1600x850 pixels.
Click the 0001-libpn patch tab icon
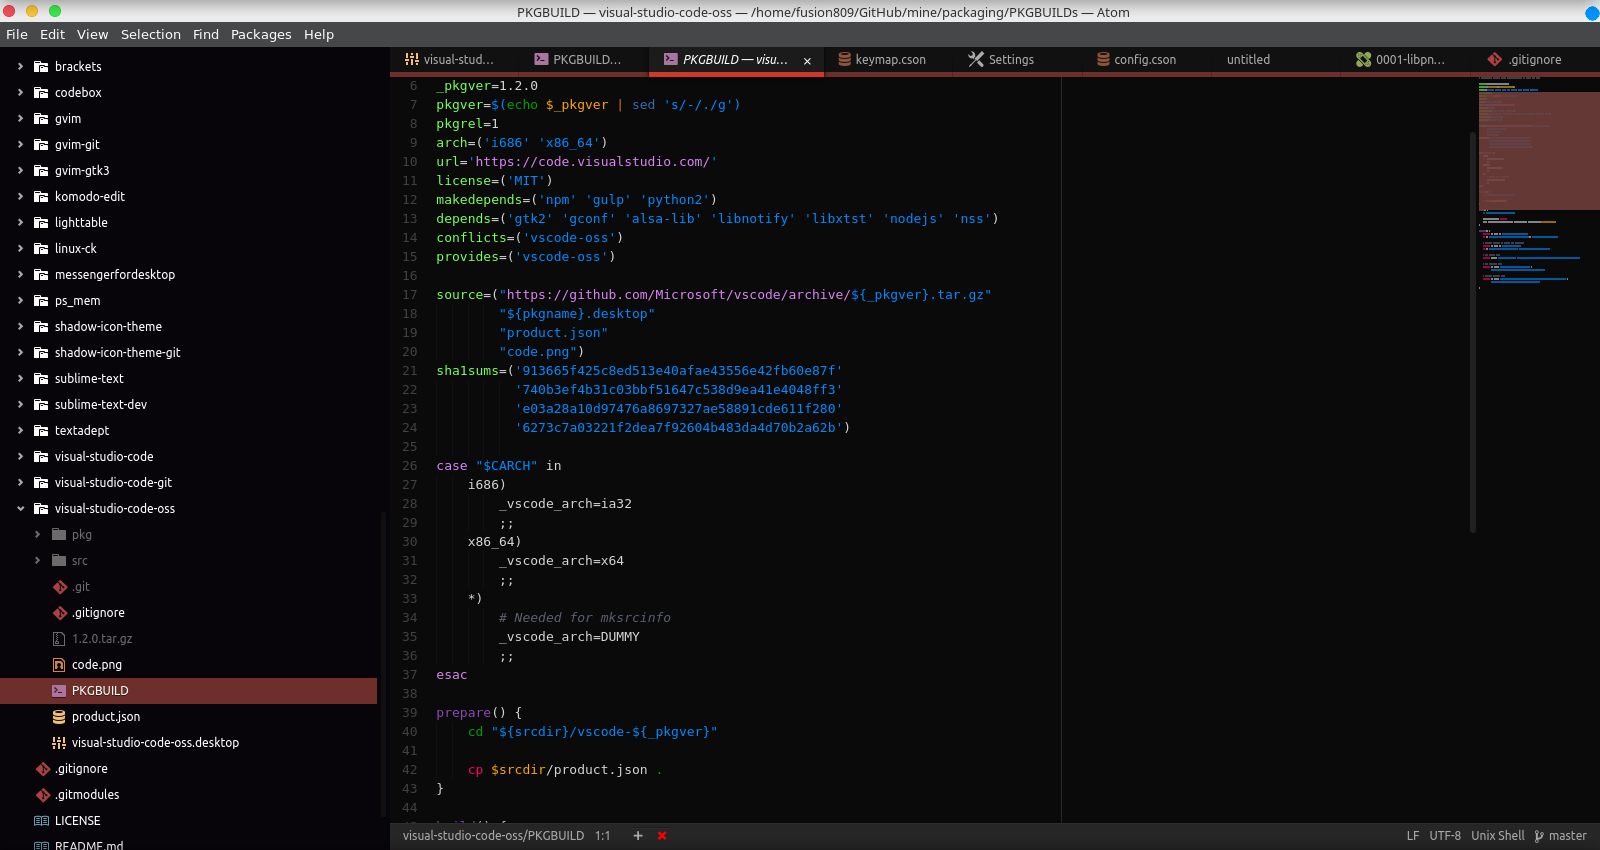click(1363, 60)
